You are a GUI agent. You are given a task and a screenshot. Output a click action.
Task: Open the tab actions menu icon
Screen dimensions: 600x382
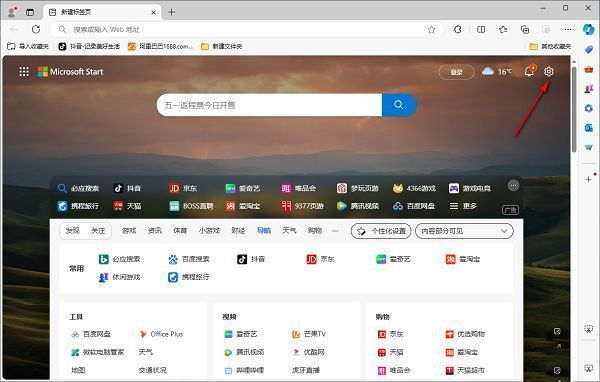[30, 12]
